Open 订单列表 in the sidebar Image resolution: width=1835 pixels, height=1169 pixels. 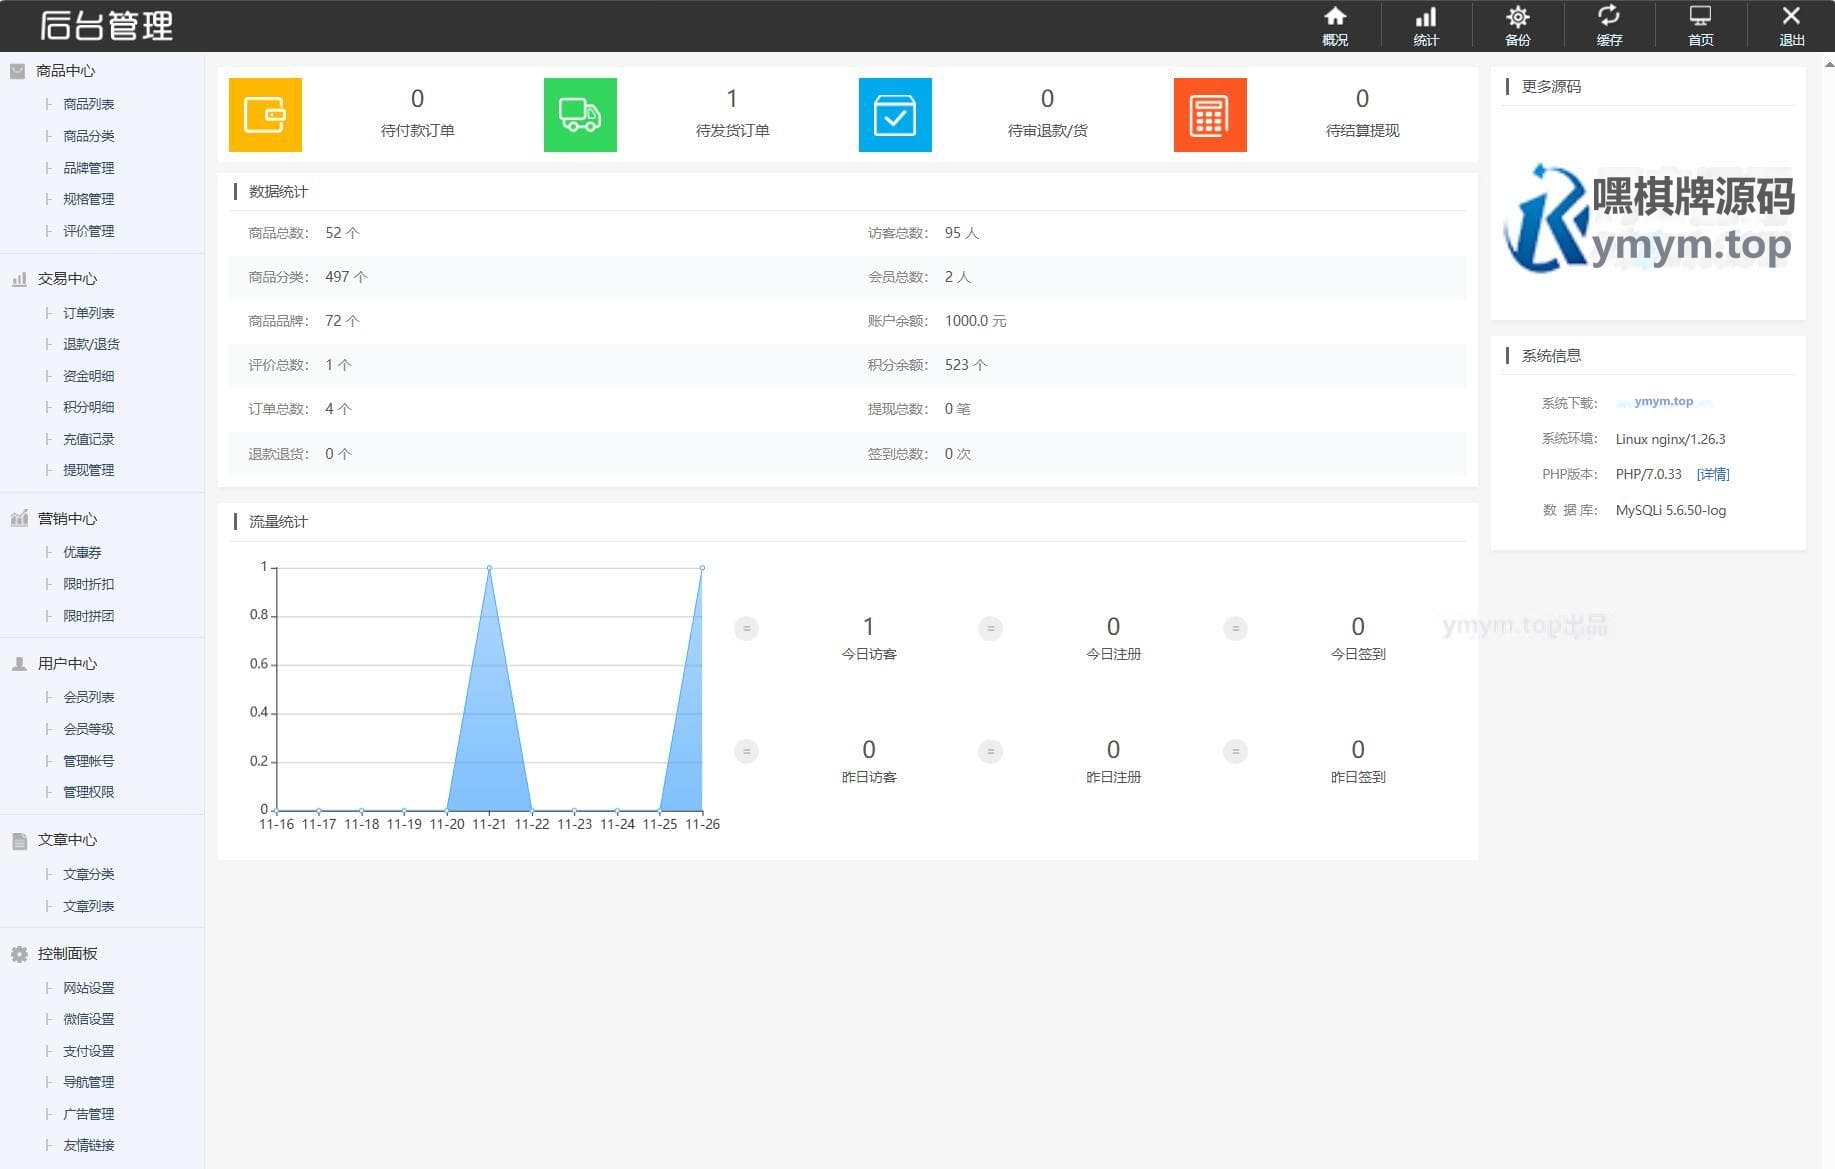pos(89,313)
